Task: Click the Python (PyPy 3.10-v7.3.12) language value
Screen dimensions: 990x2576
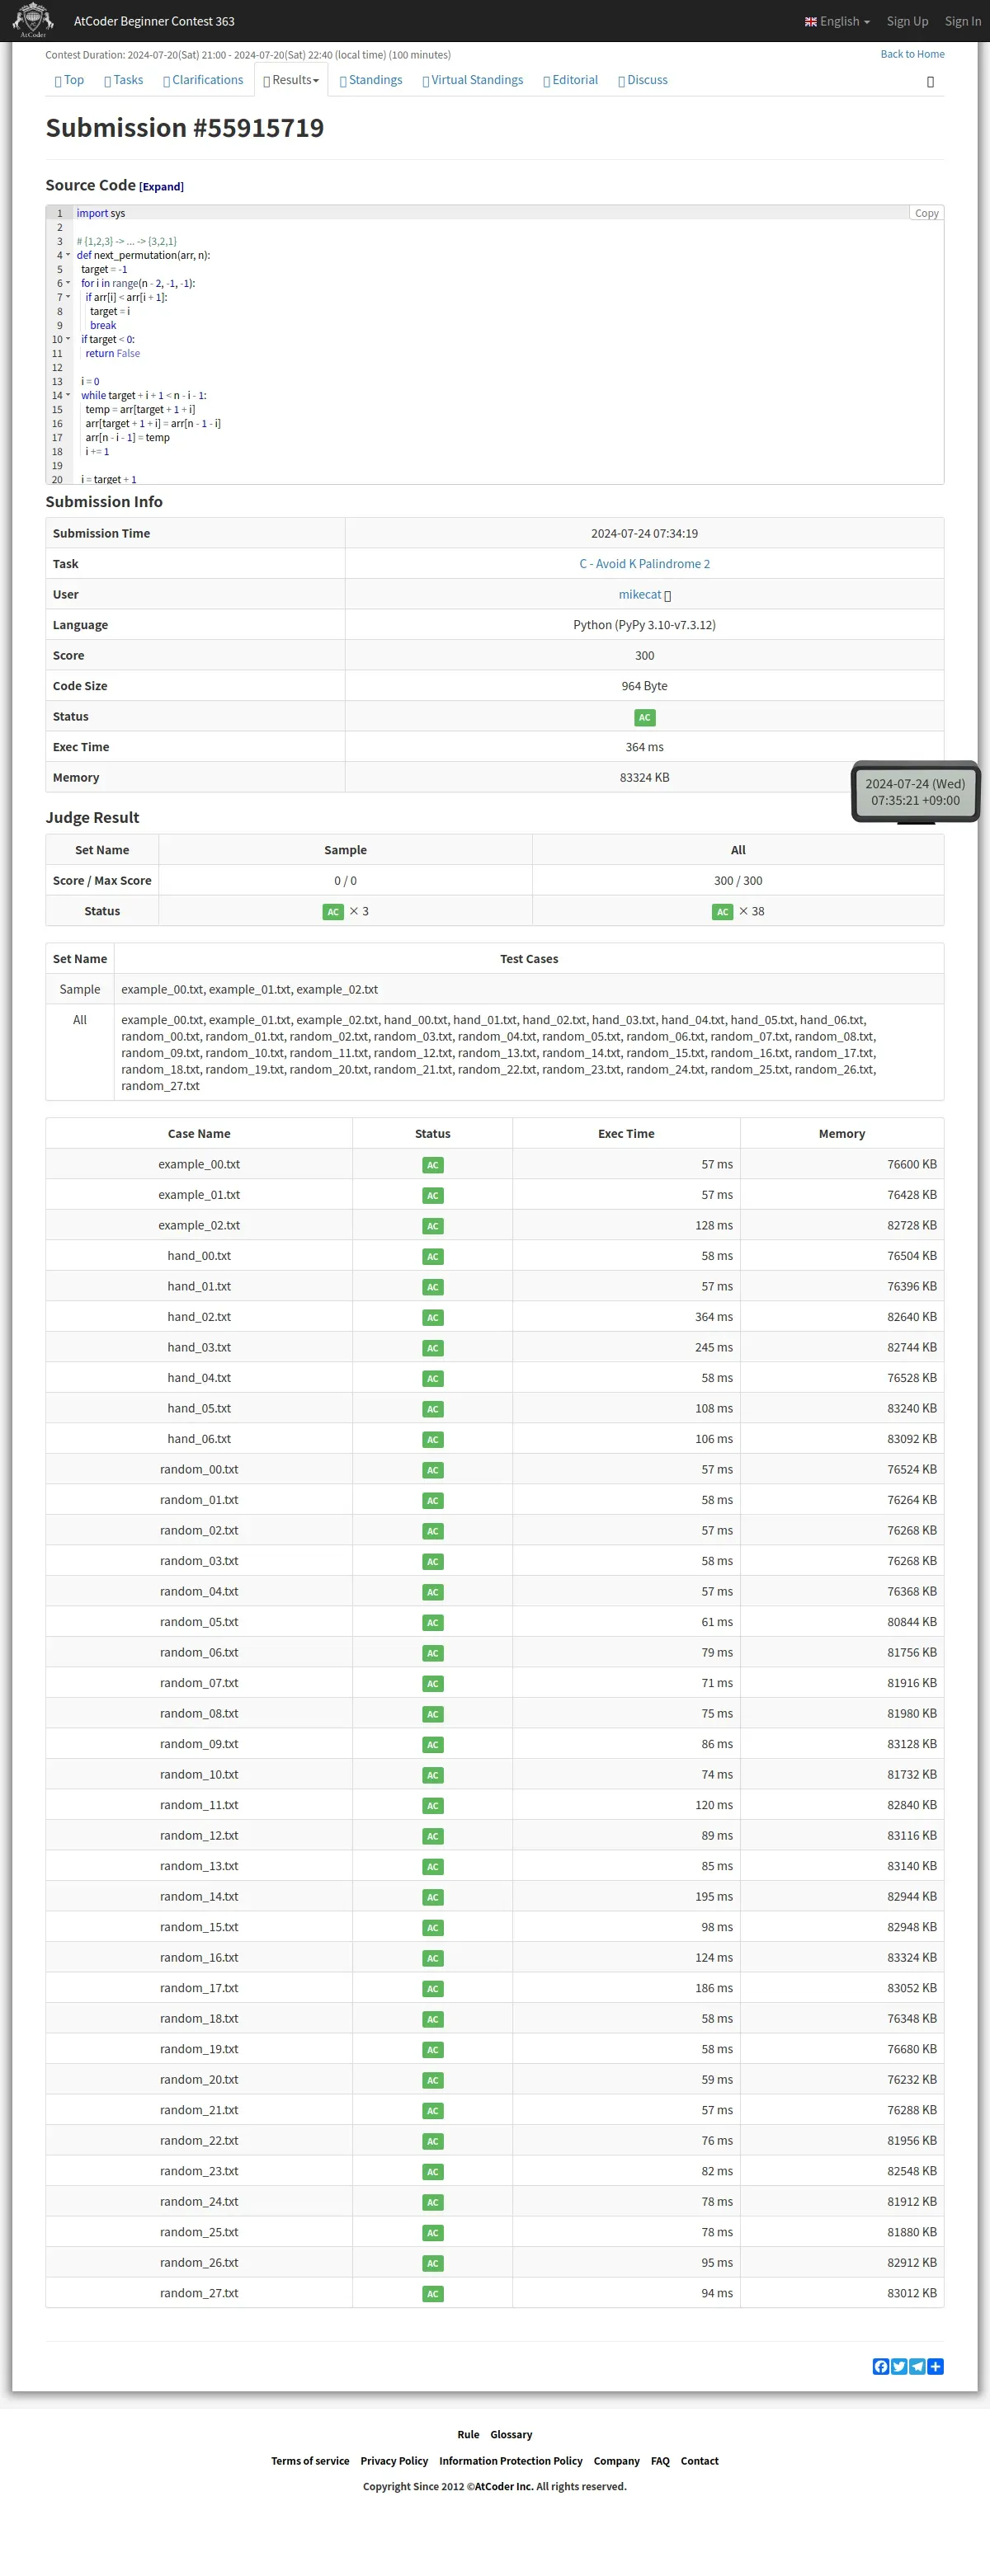Action: [644, 625]
